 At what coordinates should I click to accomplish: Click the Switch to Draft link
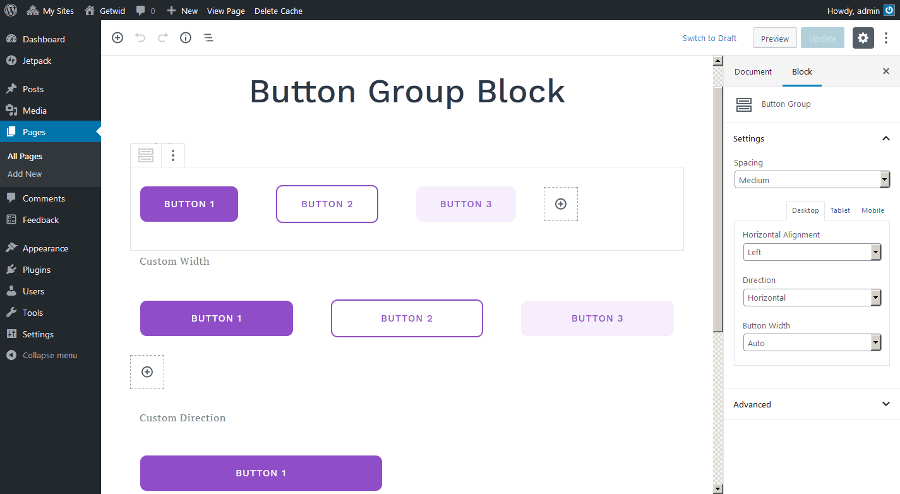point(709,38)
